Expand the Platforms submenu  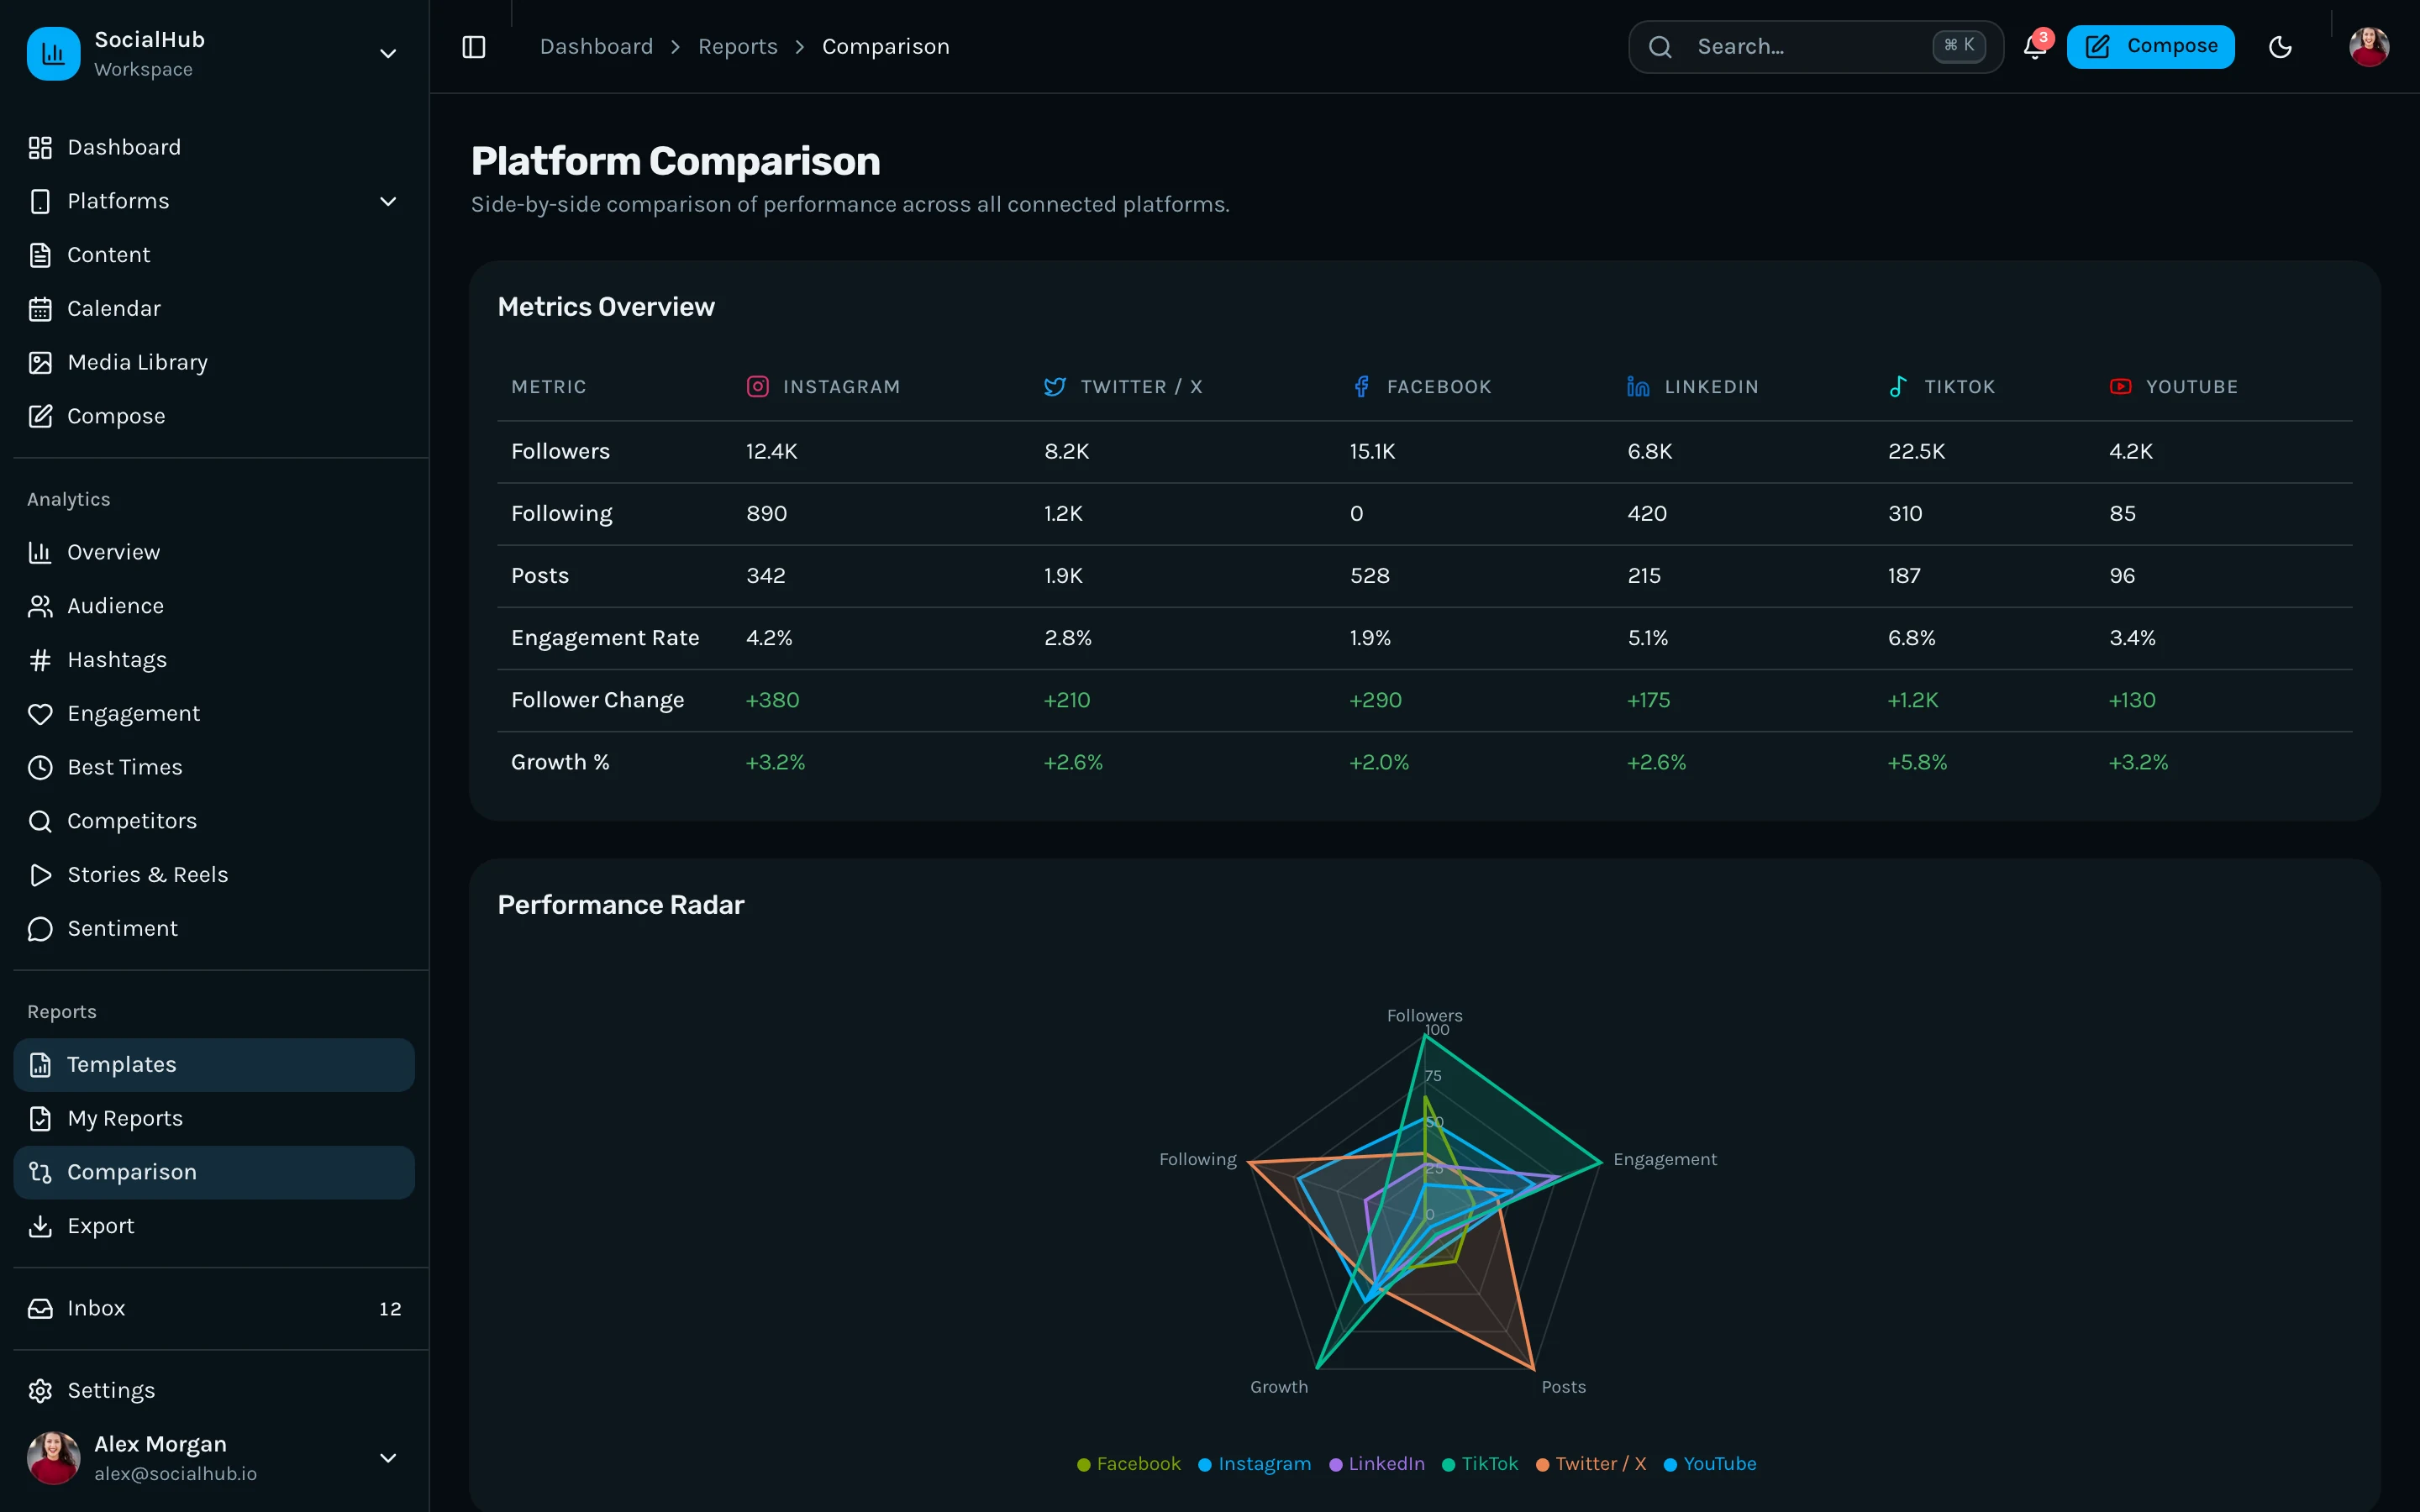[x=214, y=201]
